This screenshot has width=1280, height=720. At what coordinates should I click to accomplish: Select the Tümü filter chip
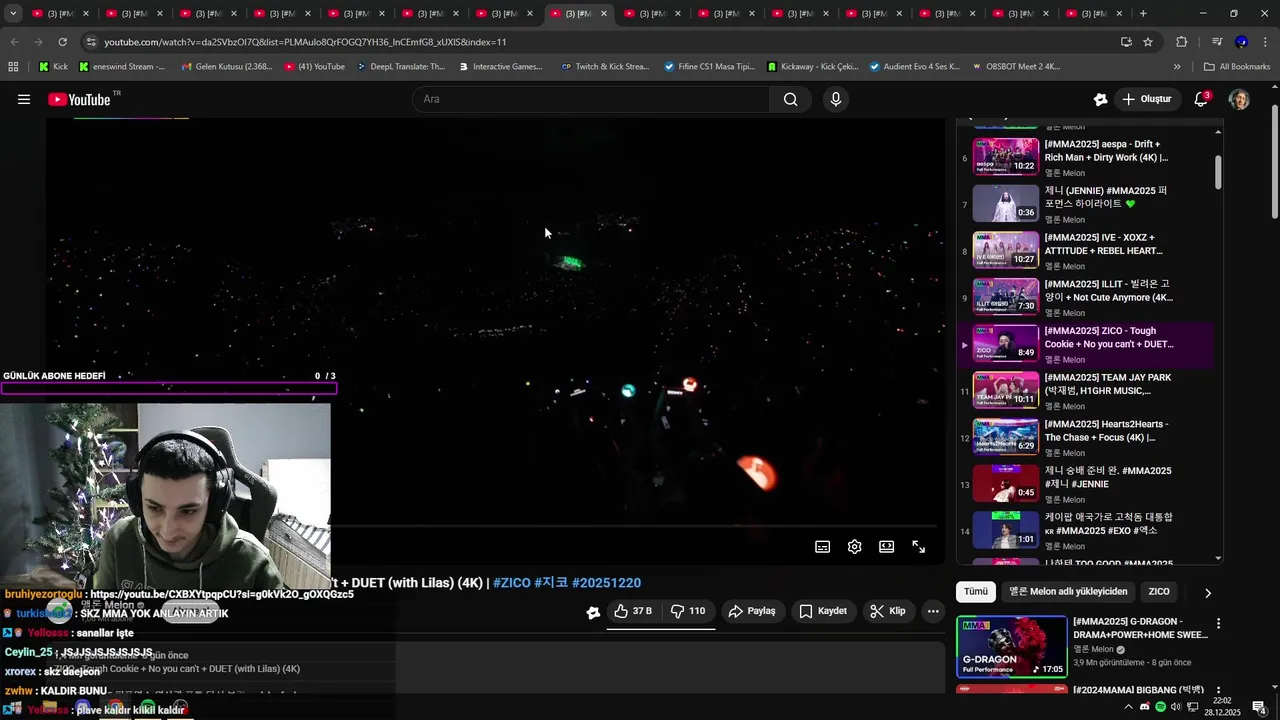(976, 591)
